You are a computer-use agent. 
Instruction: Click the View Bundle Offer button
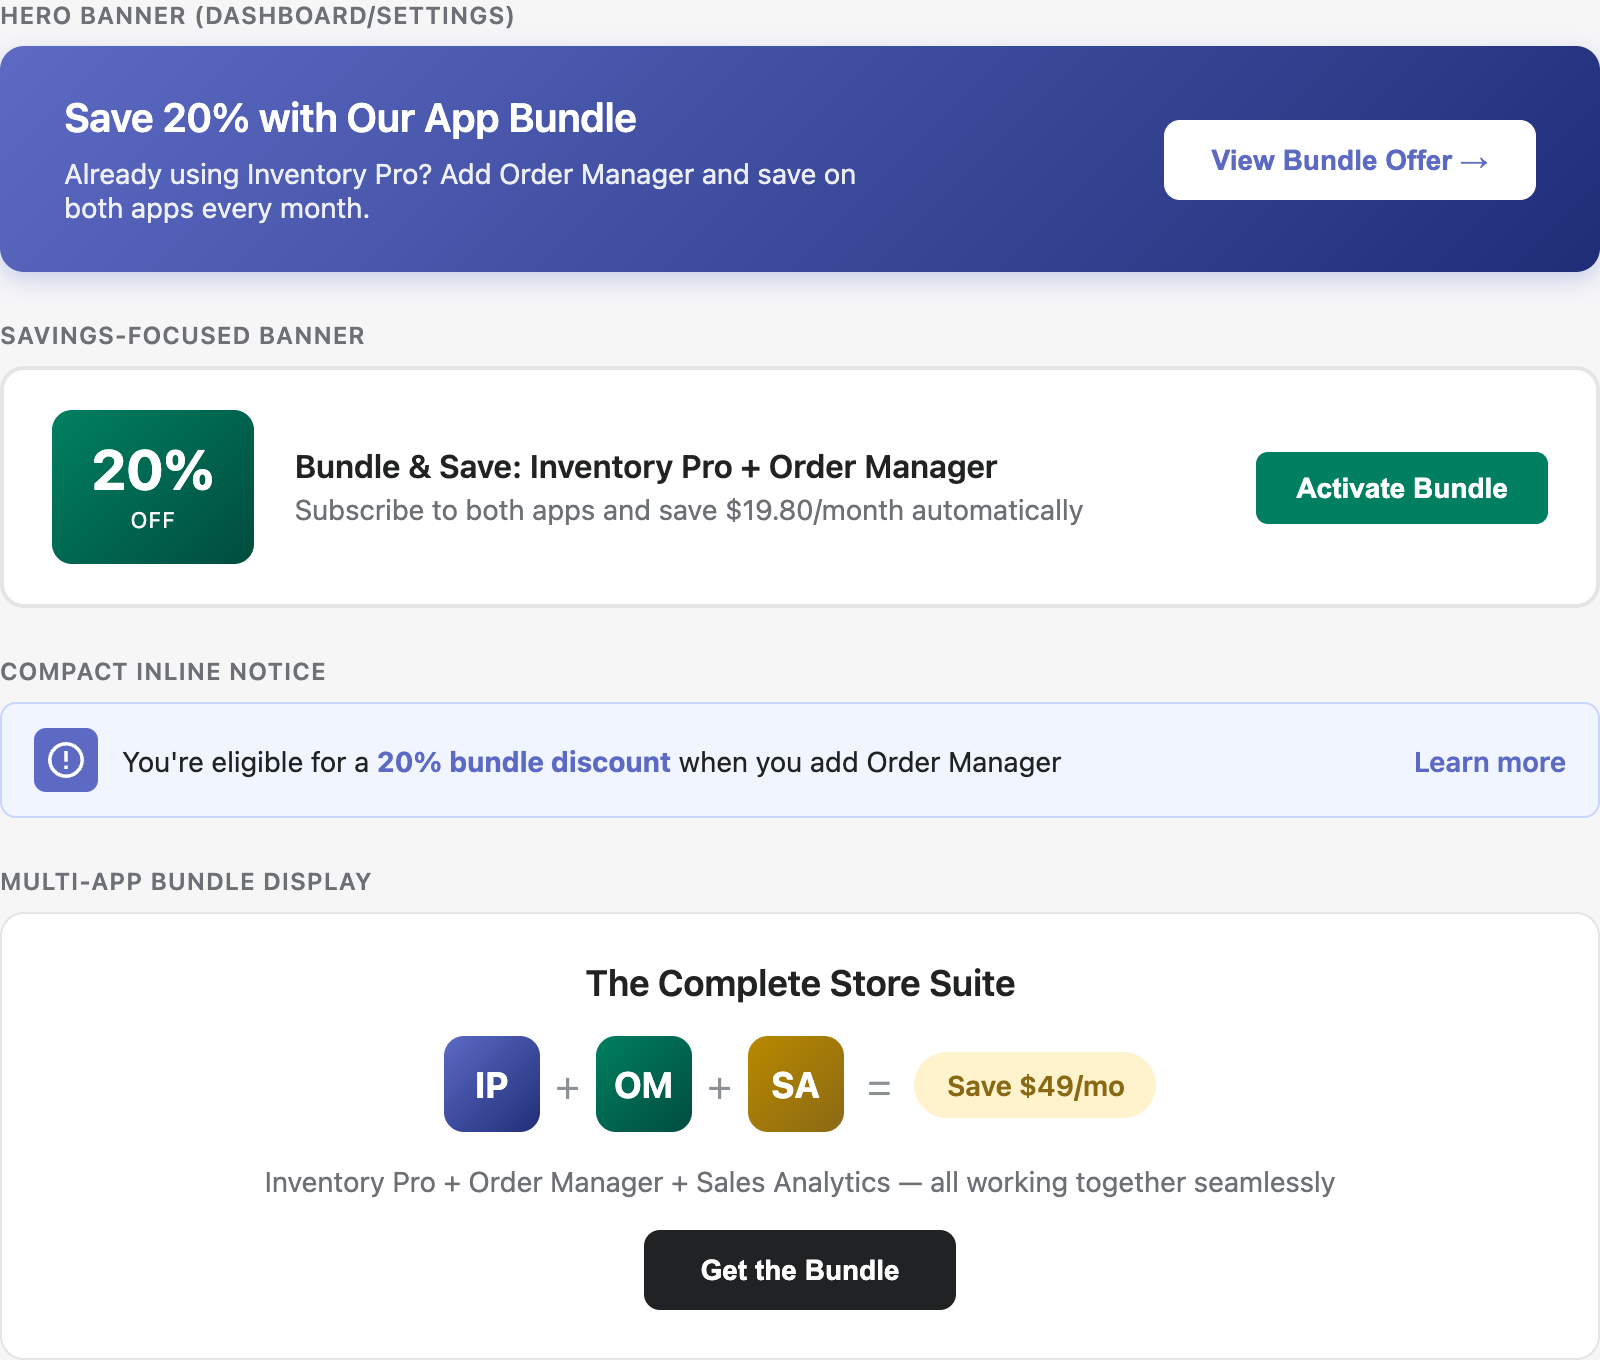pyautogui.click(x=1348, y=160)
